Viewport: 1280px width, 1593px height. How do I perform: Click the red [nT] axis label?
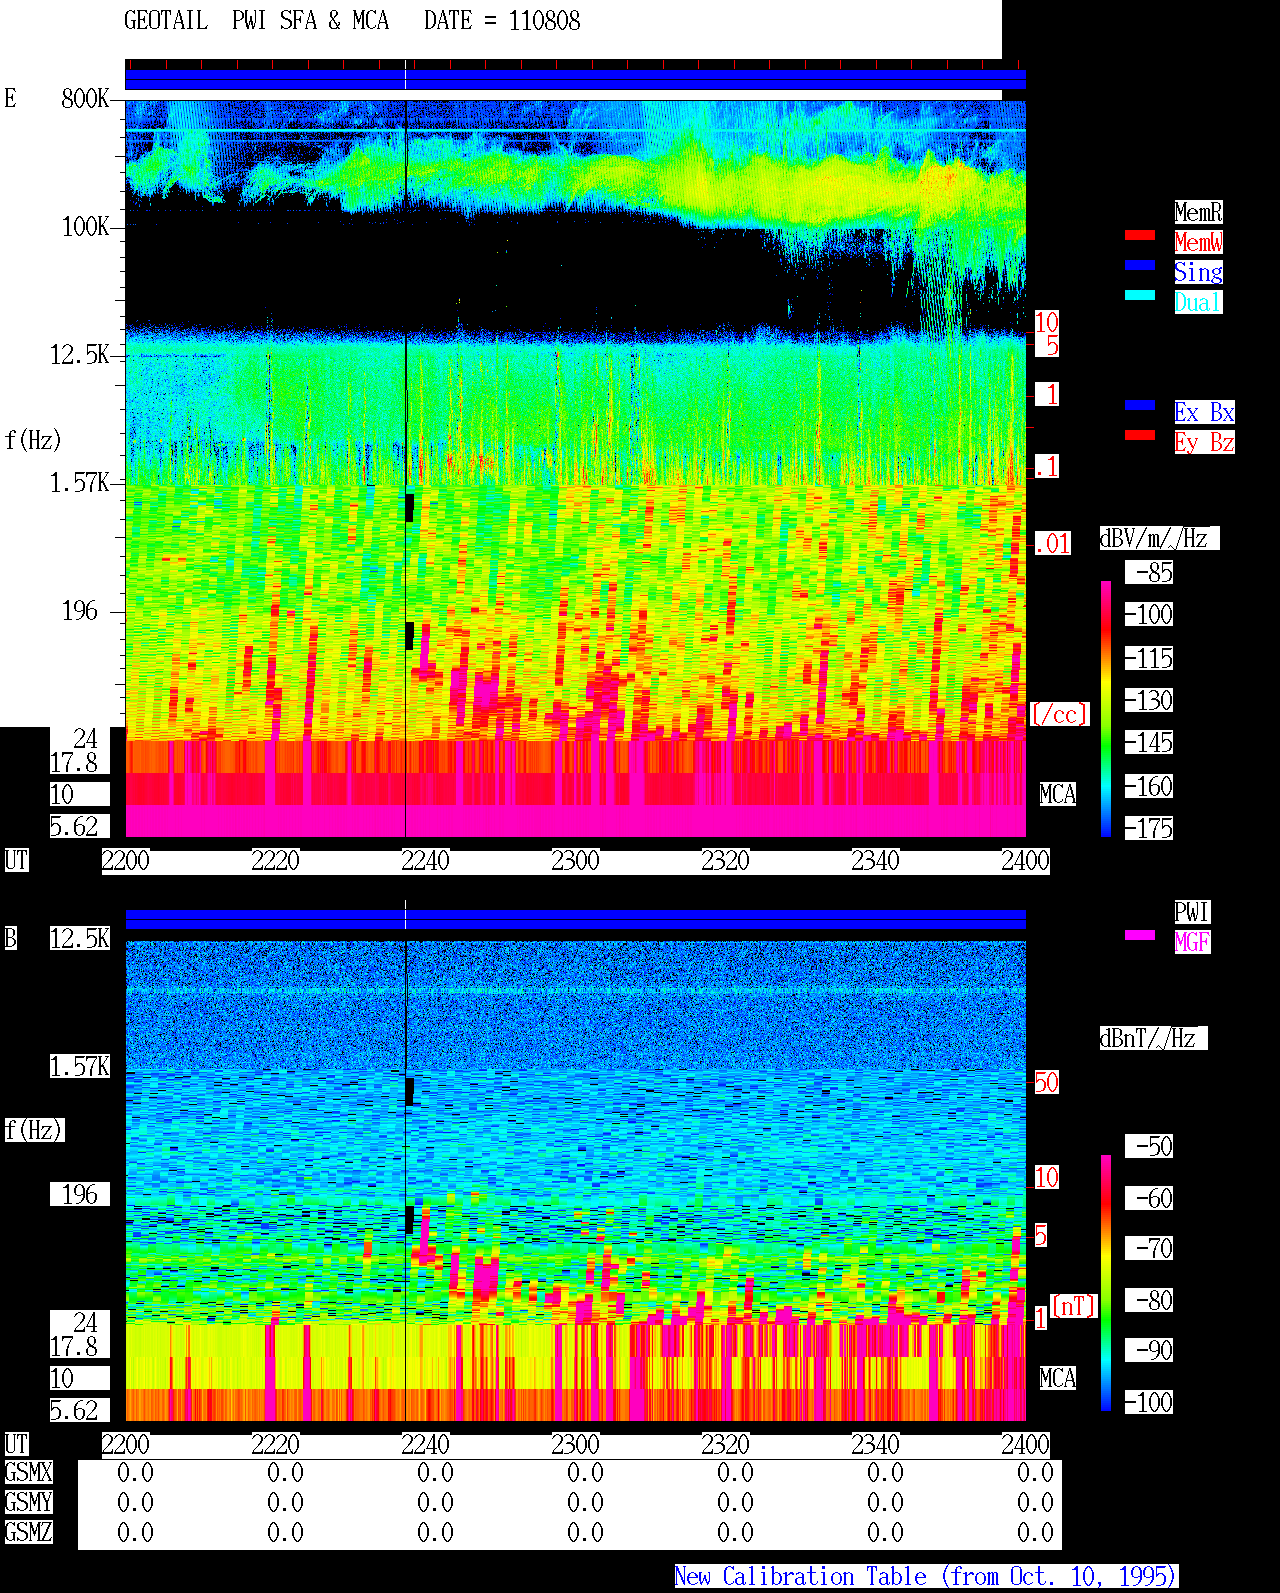click(x=1074, y=1306)
